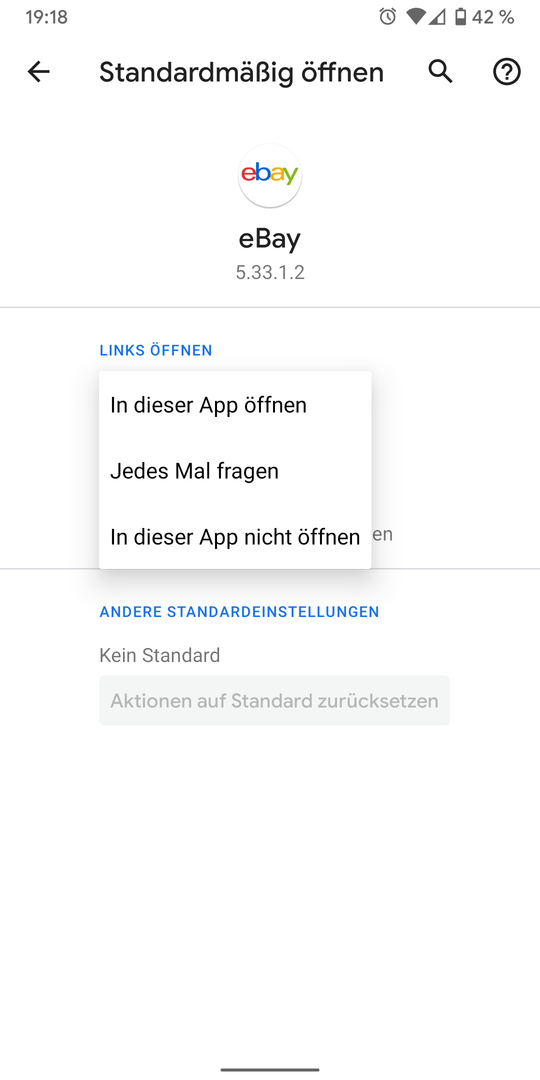Tap the battery status icon
The image size is (540, 1080).
pyautogui.click(x=460, y=17)
